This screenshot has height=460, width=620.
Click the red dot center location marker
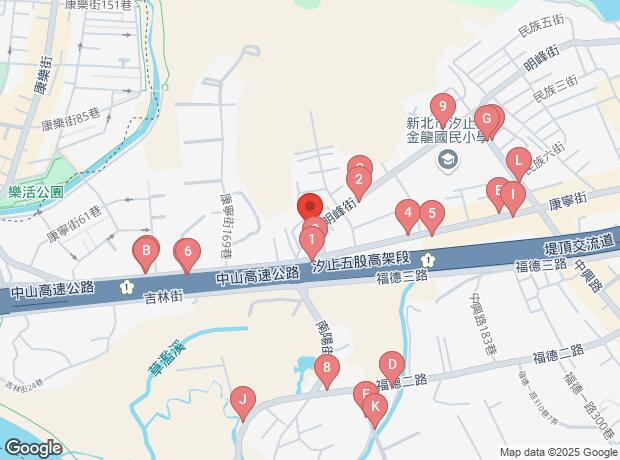pyautogui.click(x=310, y=206)
